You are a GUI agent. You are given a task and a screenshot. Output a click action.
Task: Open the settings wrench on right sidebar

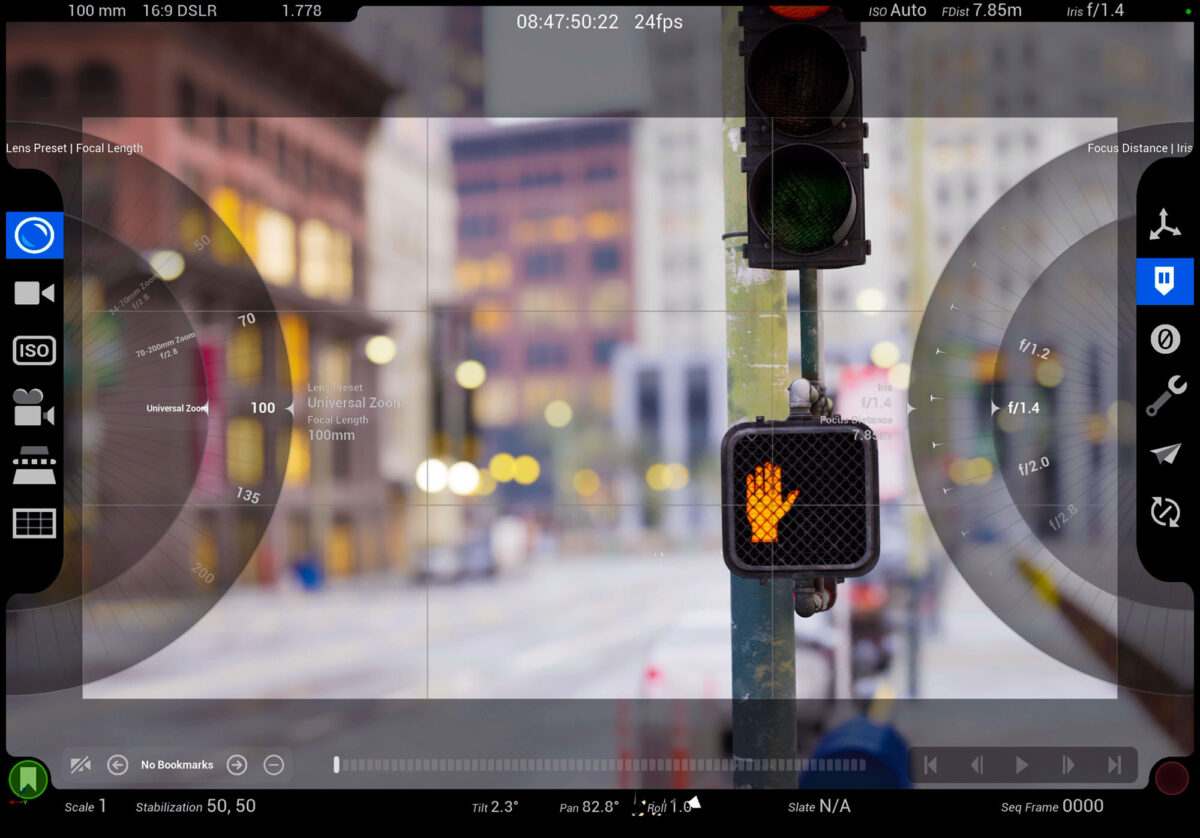[1166, 397]
